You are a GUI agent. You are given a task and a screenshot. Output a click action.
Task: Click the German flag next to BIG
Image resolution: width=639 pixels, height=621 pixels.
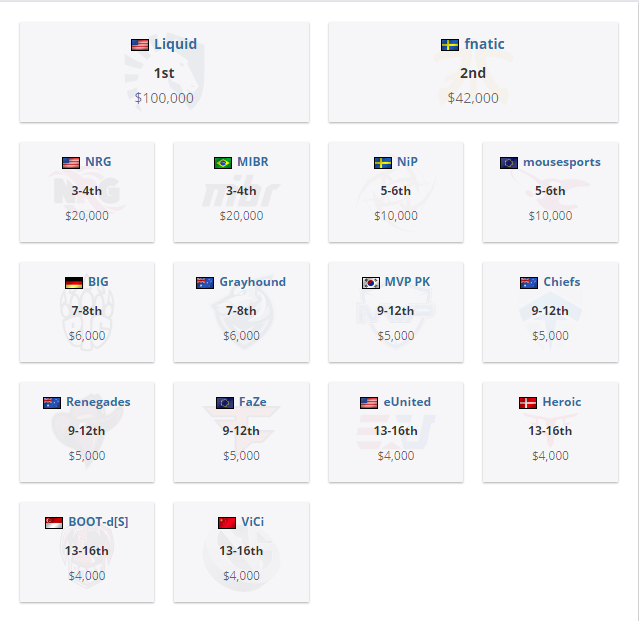click(x=73, y=283)
